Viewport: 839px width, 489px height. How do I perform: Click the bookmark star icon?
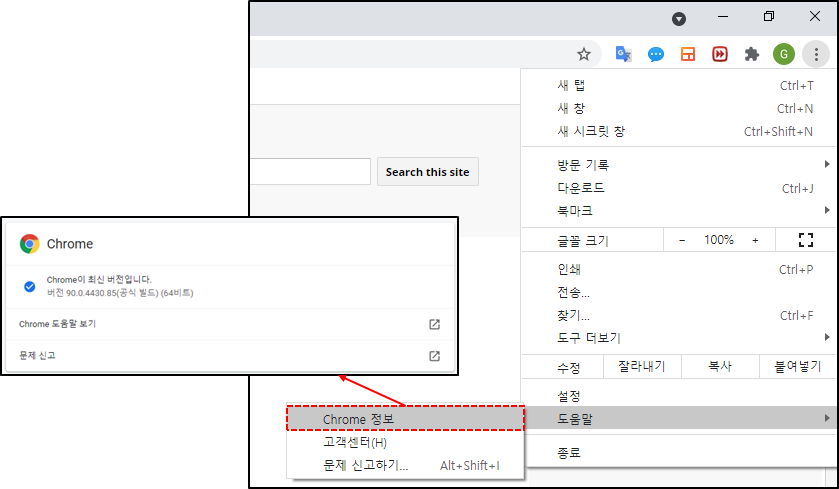click(x=584, y=54)
